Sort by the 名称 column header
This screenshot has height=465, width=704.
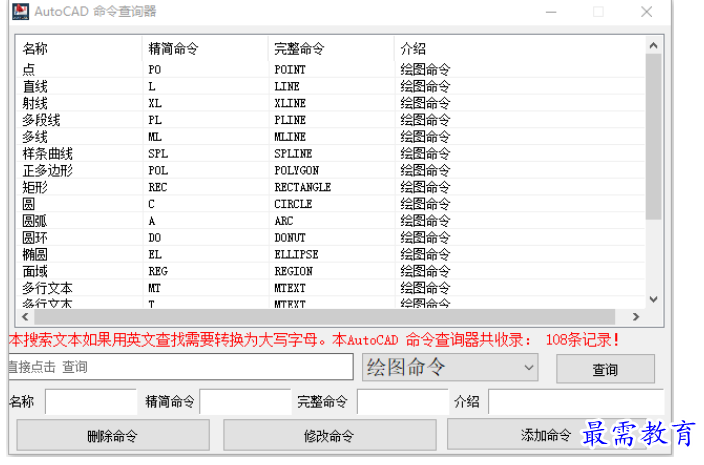[x=79, y=48]
